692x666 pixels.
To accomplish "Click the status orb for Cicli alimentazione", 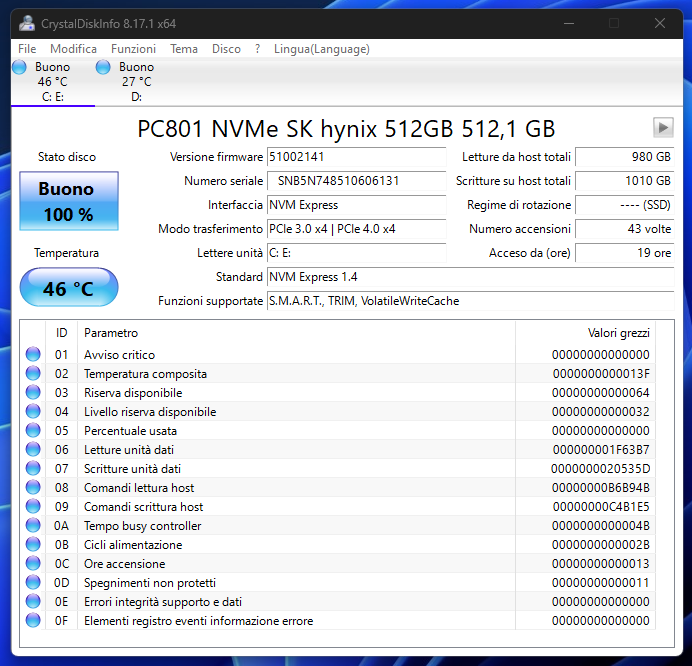I will click(33, 544).
